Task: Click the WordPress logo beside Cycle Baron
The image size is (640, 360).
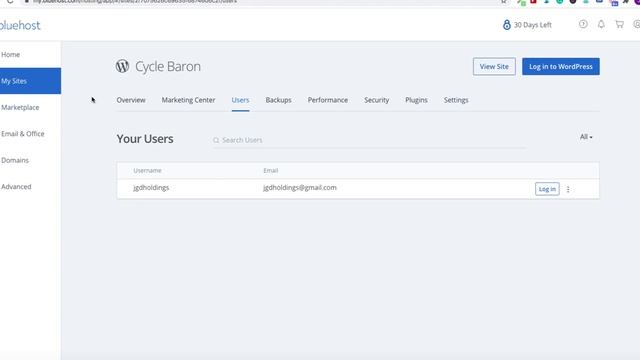Action: (x=122, y=66)
